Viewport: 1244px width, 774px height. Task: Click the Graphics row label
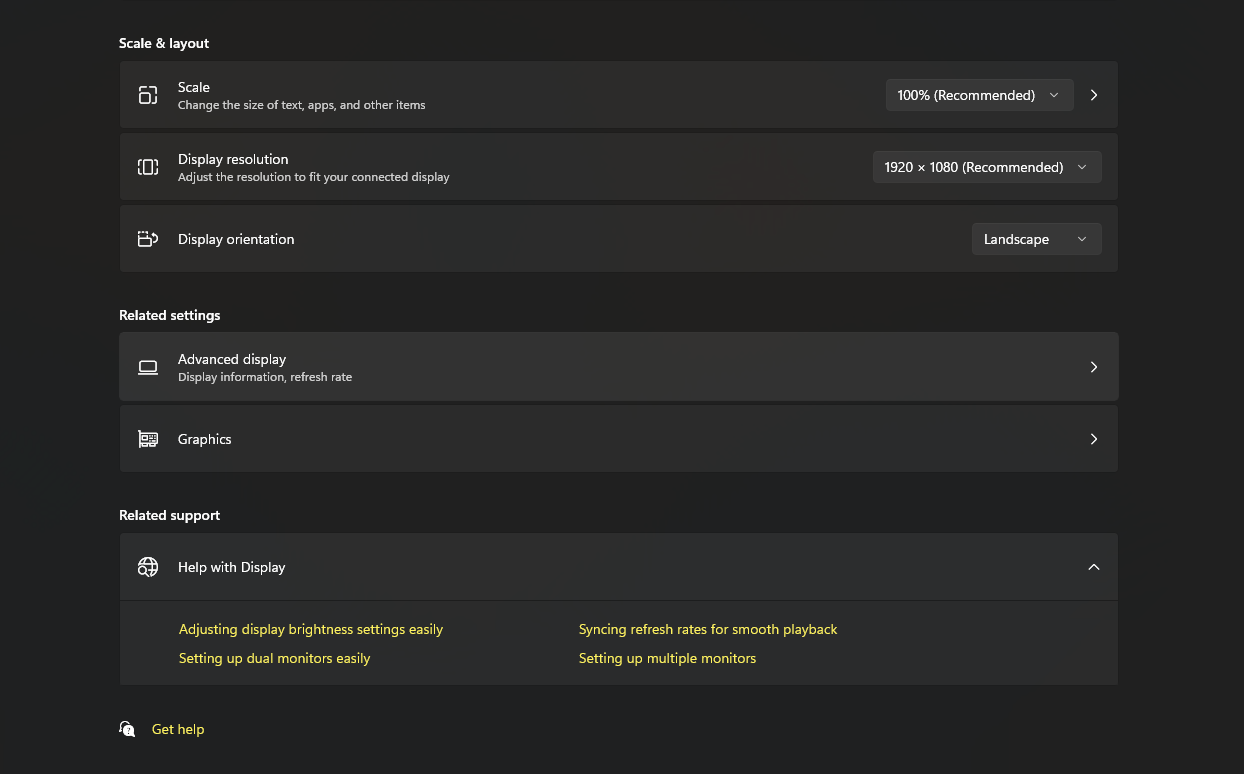point(205,439)
